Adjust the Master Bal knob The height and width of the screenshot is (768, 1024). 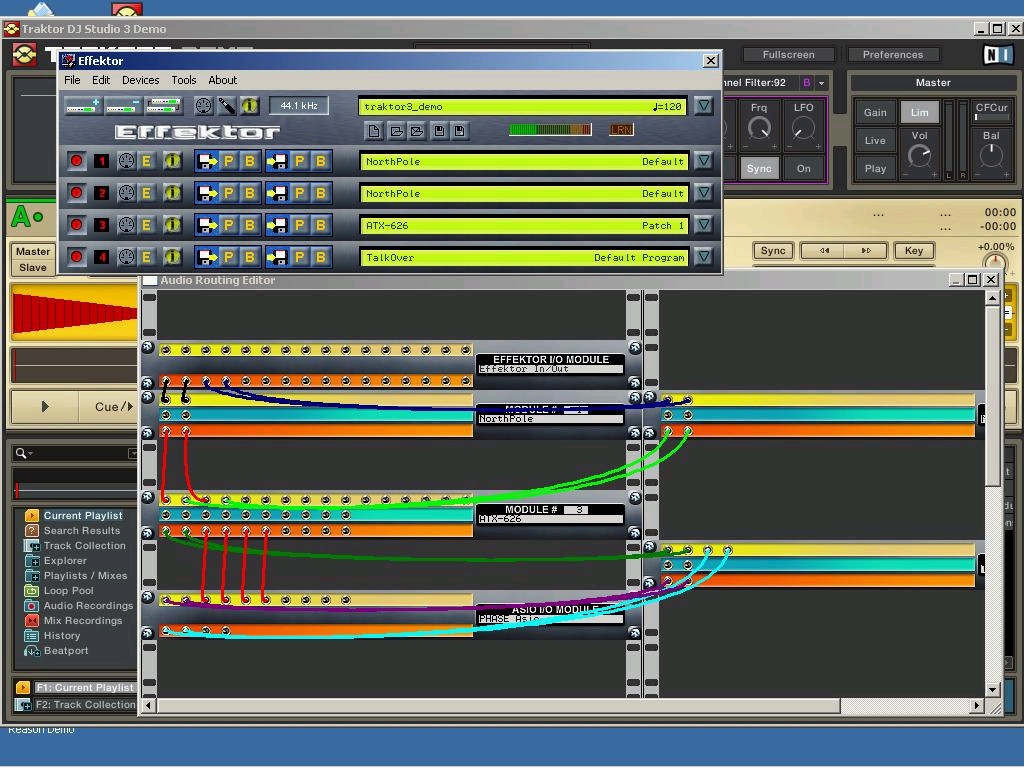(991, 156)
